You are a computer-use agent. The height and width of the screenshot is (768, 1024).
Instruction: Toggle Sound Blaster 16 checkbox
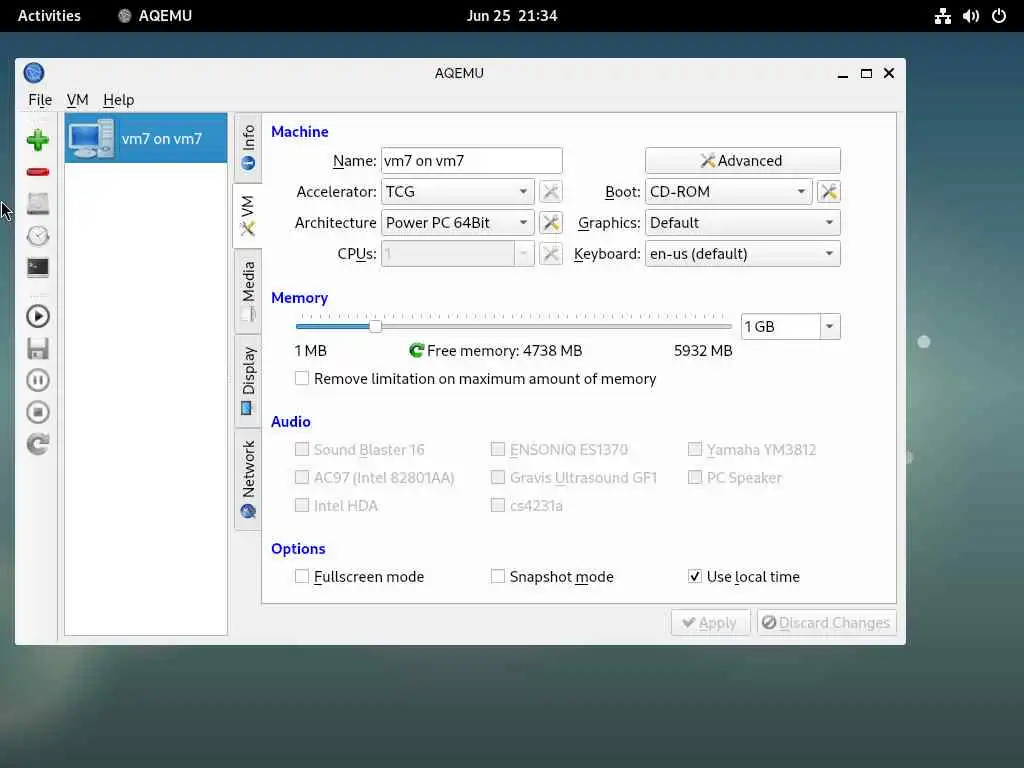302,449
